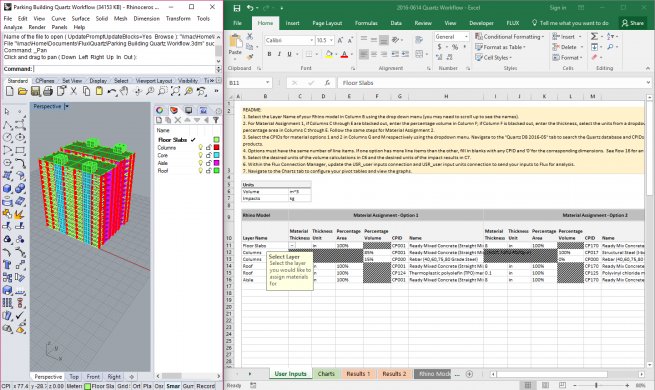This screenshot has height=390, width=655.
Task: Click the red color swatch of Columns layer
Action: pyautogui.click(x=216, y=147)
